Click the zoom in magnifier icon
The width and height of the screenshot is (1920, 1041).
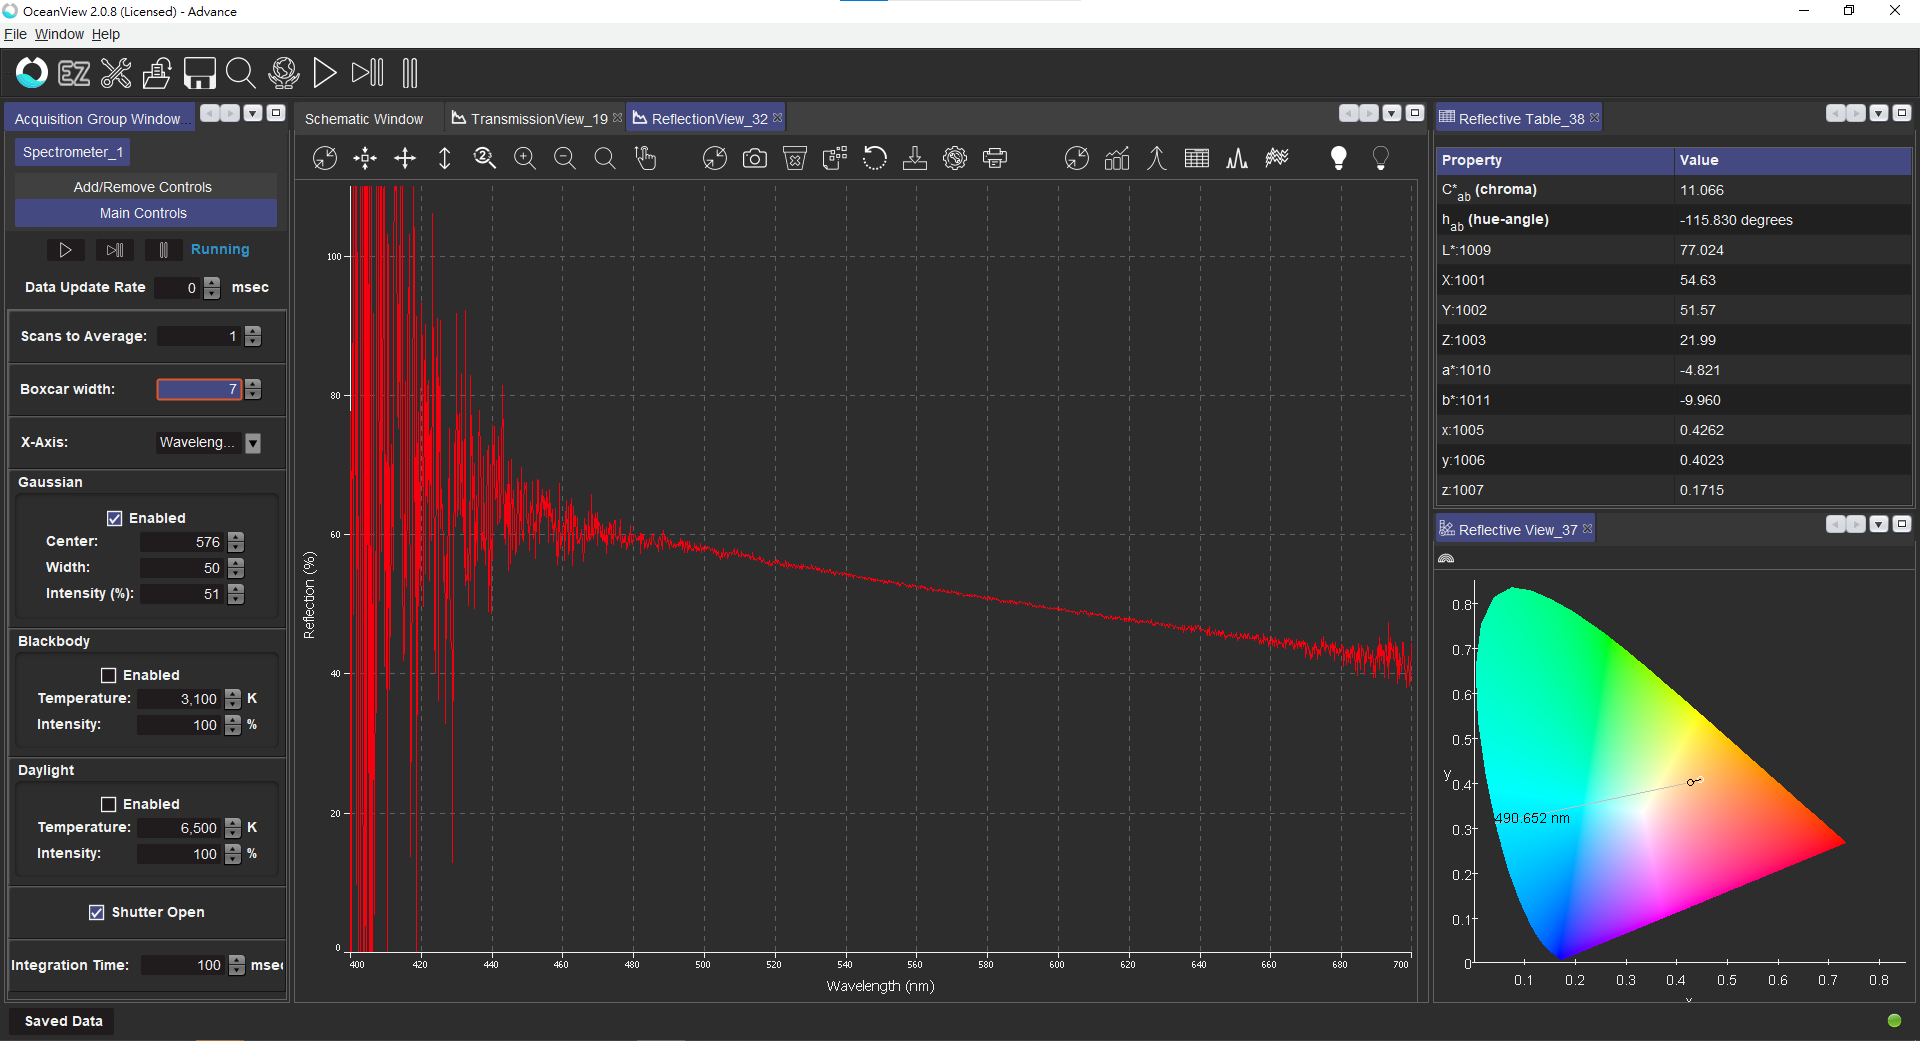tap(525, 158)
